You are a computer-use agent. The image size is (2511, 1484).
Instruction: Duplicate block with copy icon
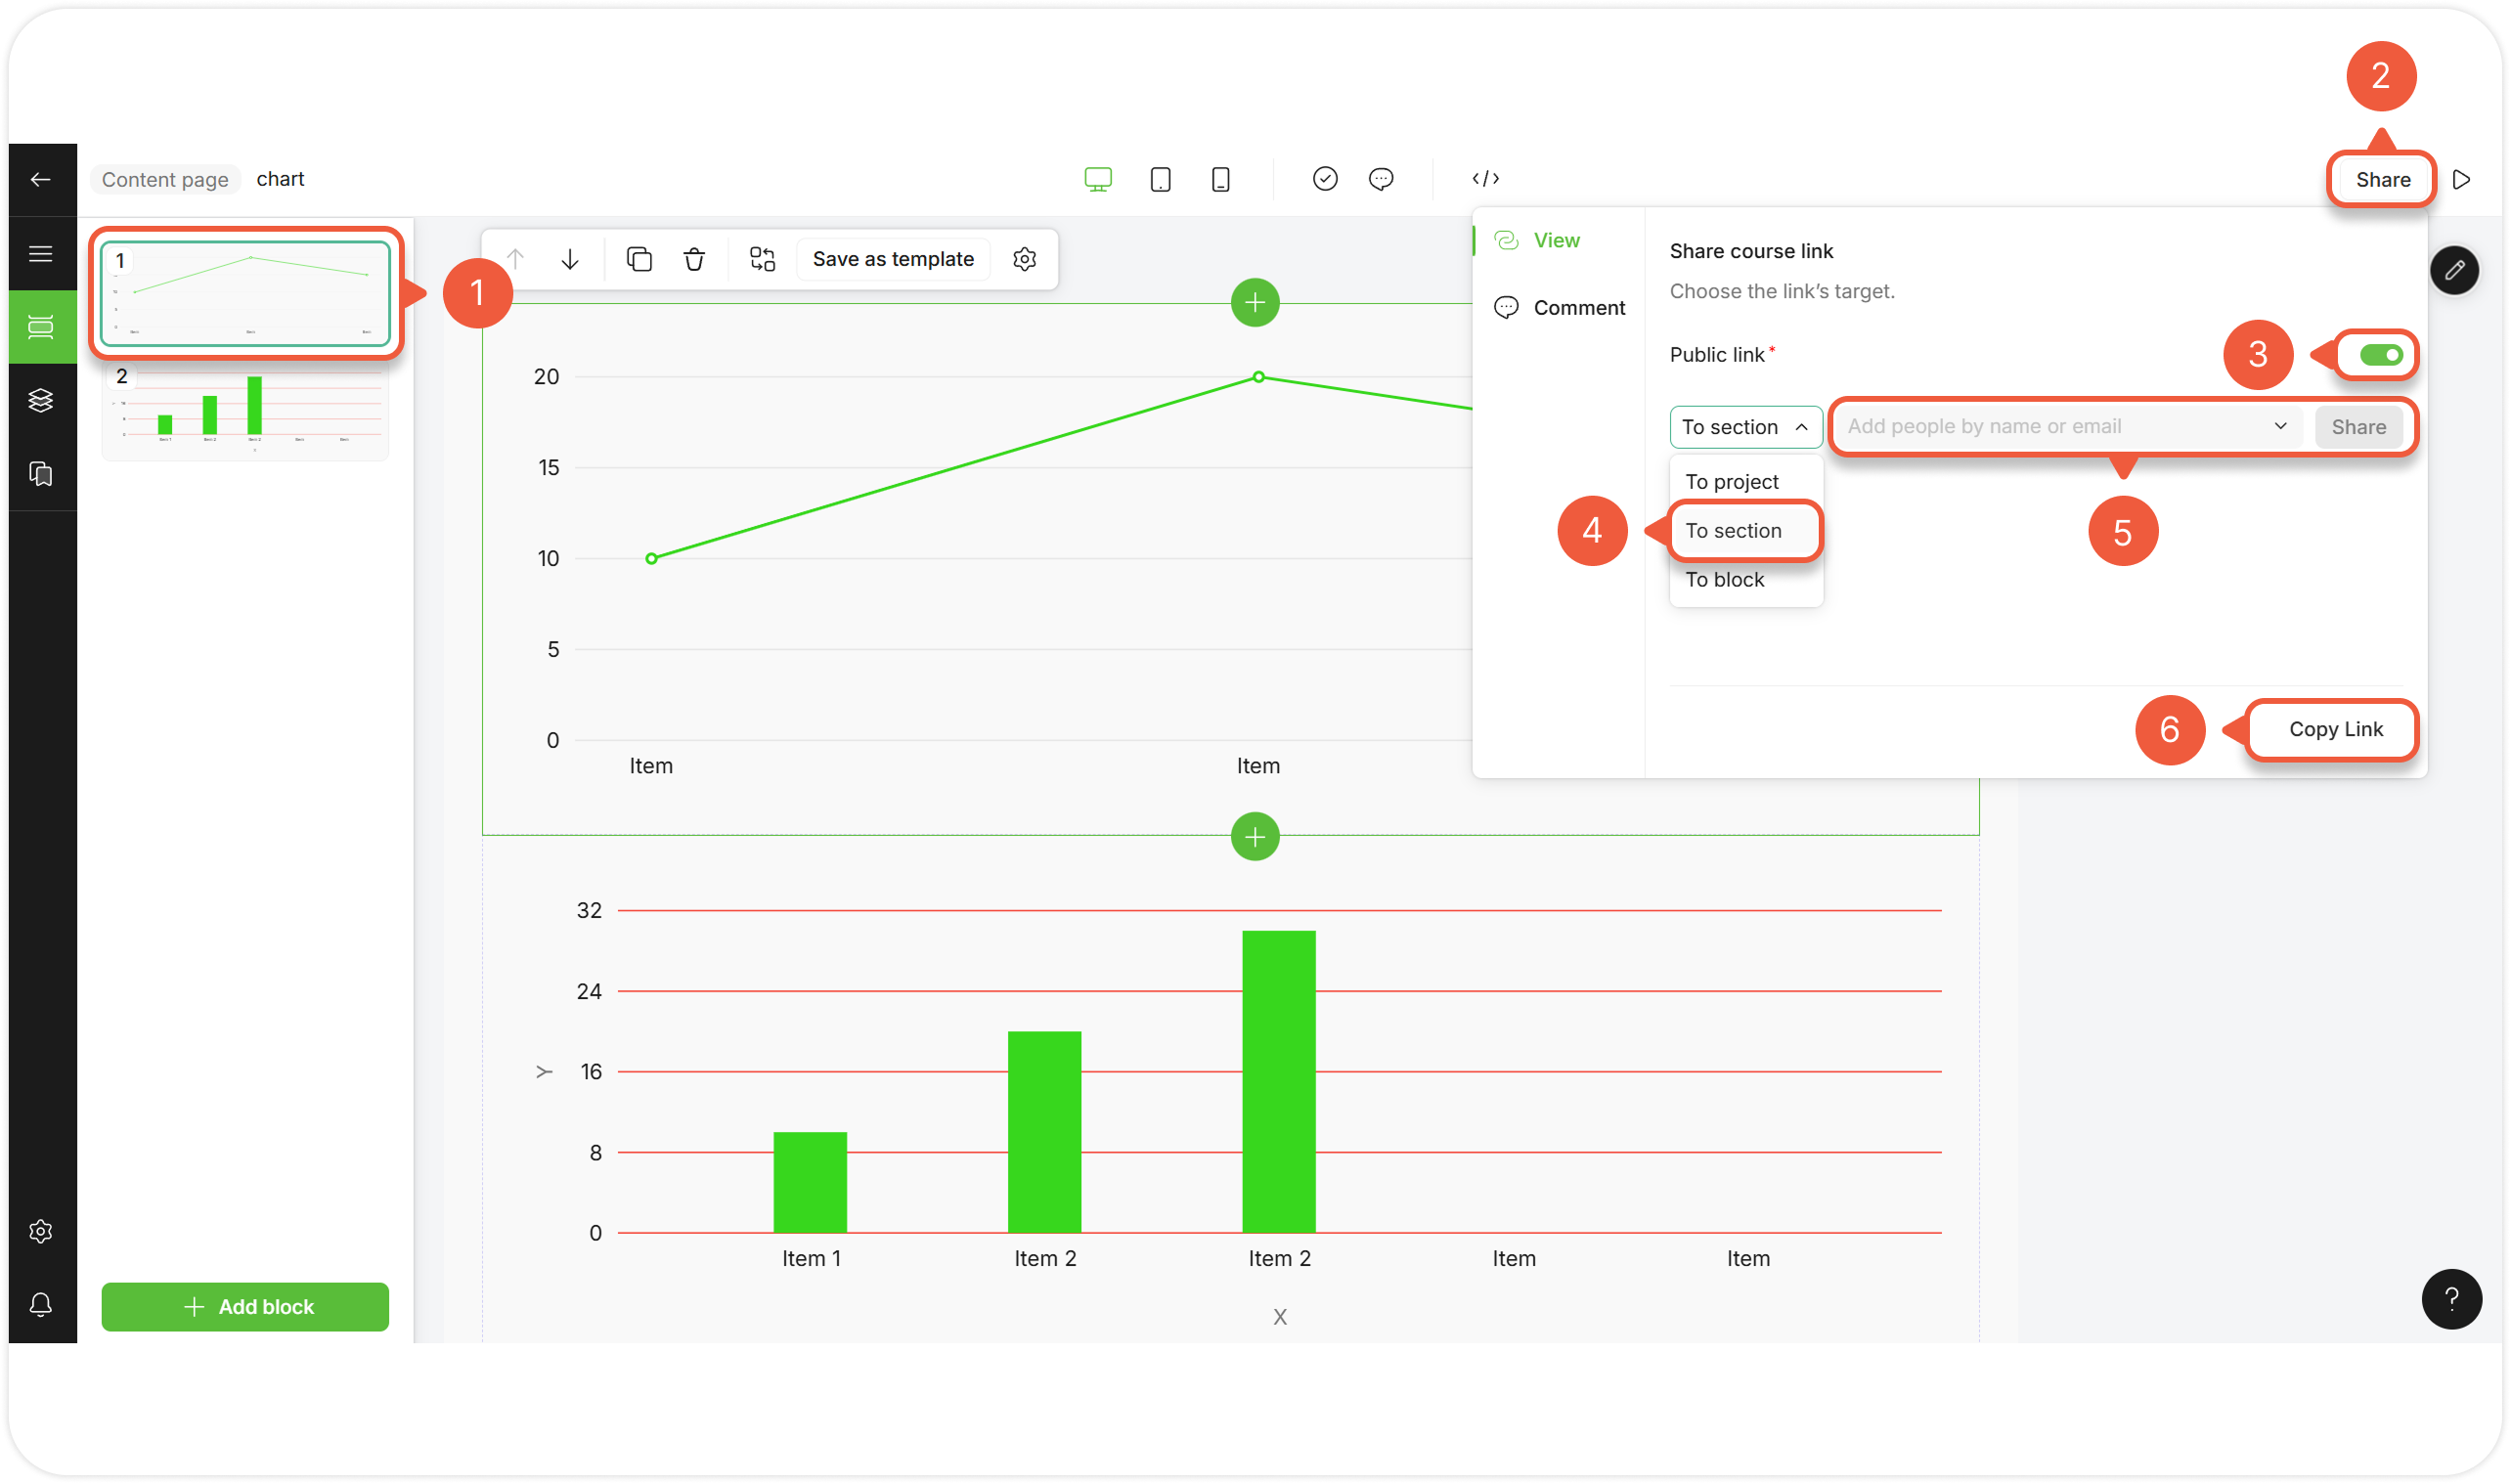click(639, 260)
